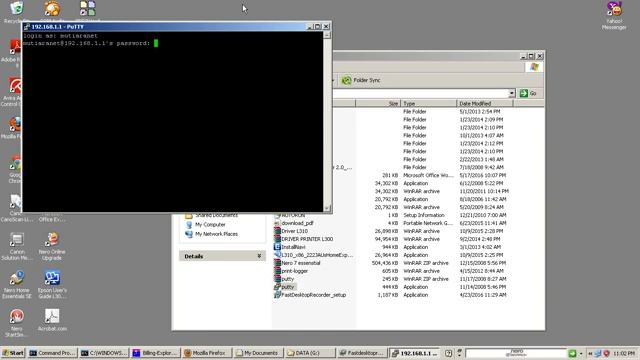Open the Start menu

13,353
